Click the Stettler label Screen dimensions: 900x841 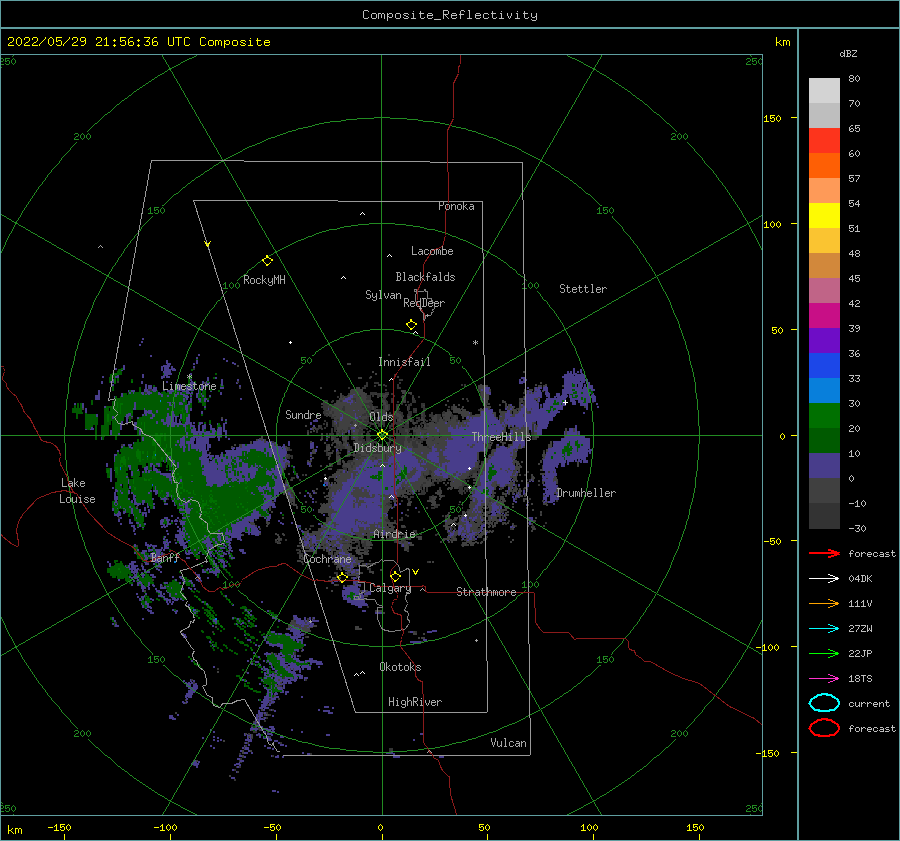tap(583, 289)
